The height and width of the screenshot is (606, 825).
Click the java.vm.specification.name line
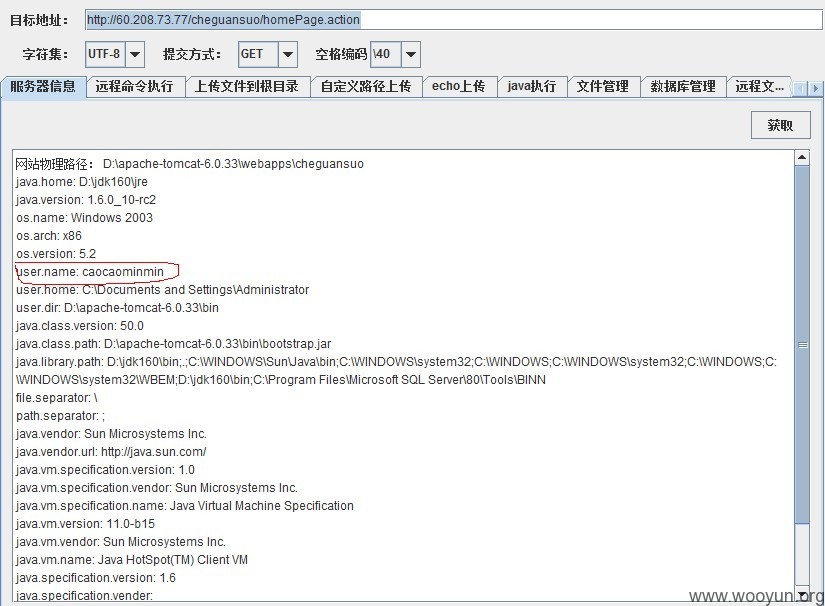pos(185,506)
